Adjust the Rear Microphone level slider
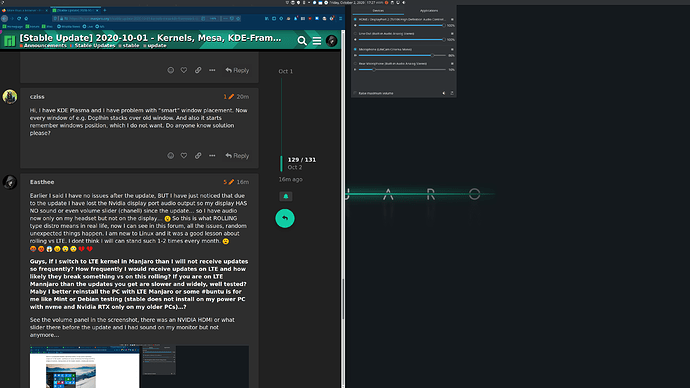This screenshot has height=388, width=690. pos(402,70)
